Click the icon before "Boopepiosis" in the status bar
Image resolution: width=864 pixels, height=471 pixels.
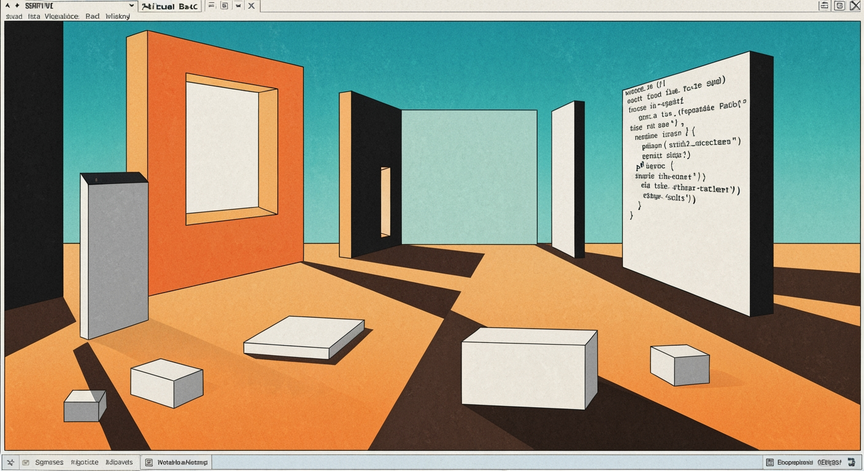click(x=770, y=462)
